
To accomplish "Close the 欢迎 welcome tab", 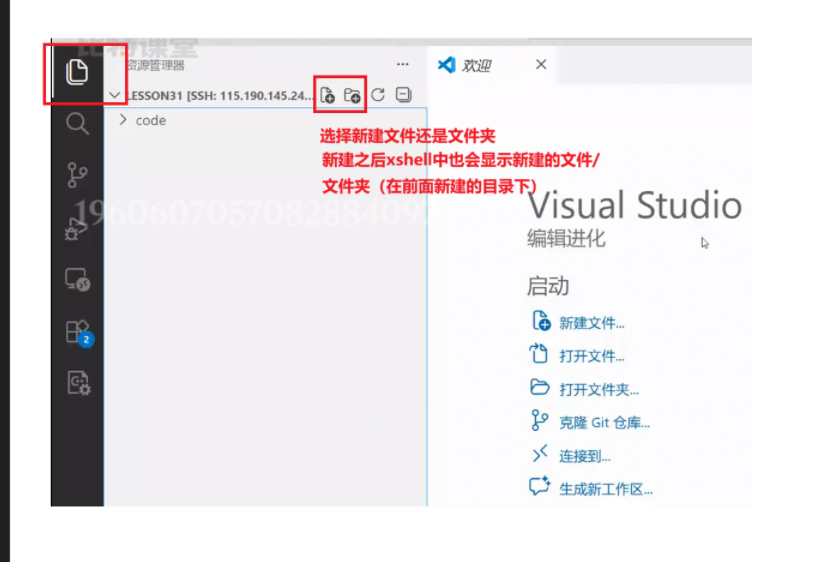I will [x=541, y=64].
